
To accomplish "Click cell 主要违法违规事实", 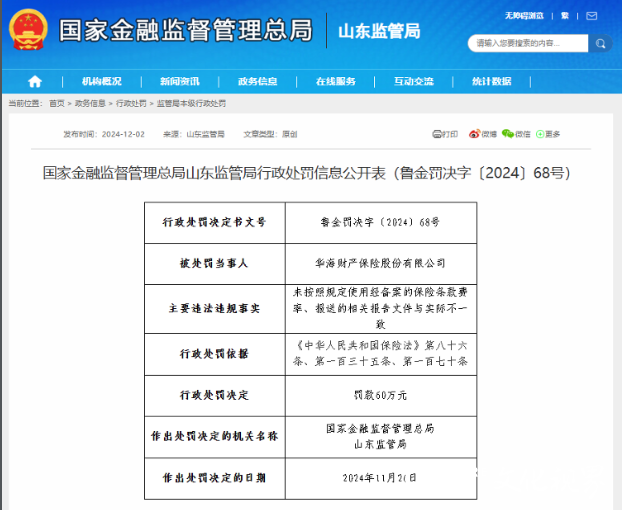I will tap(215, 309).
